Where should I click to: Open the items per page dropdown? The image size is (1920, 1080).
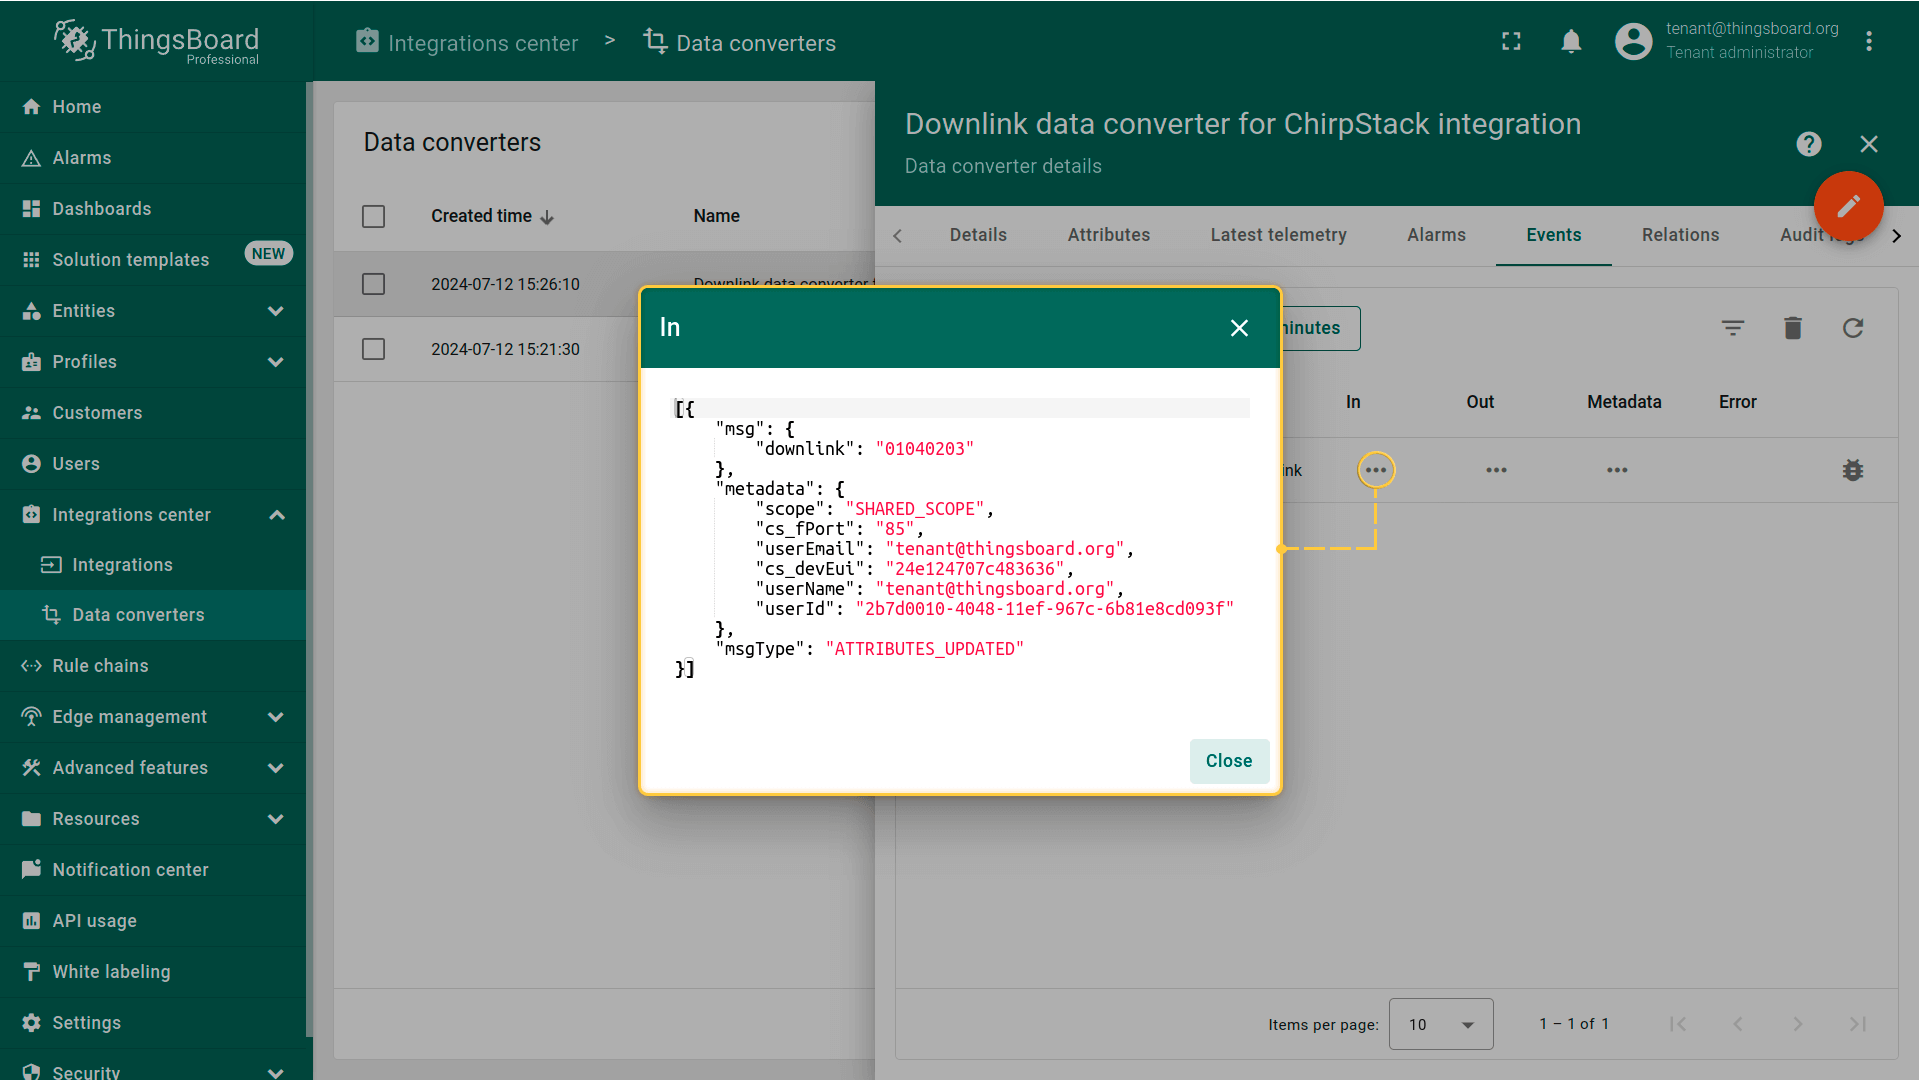[1440, 1024]
